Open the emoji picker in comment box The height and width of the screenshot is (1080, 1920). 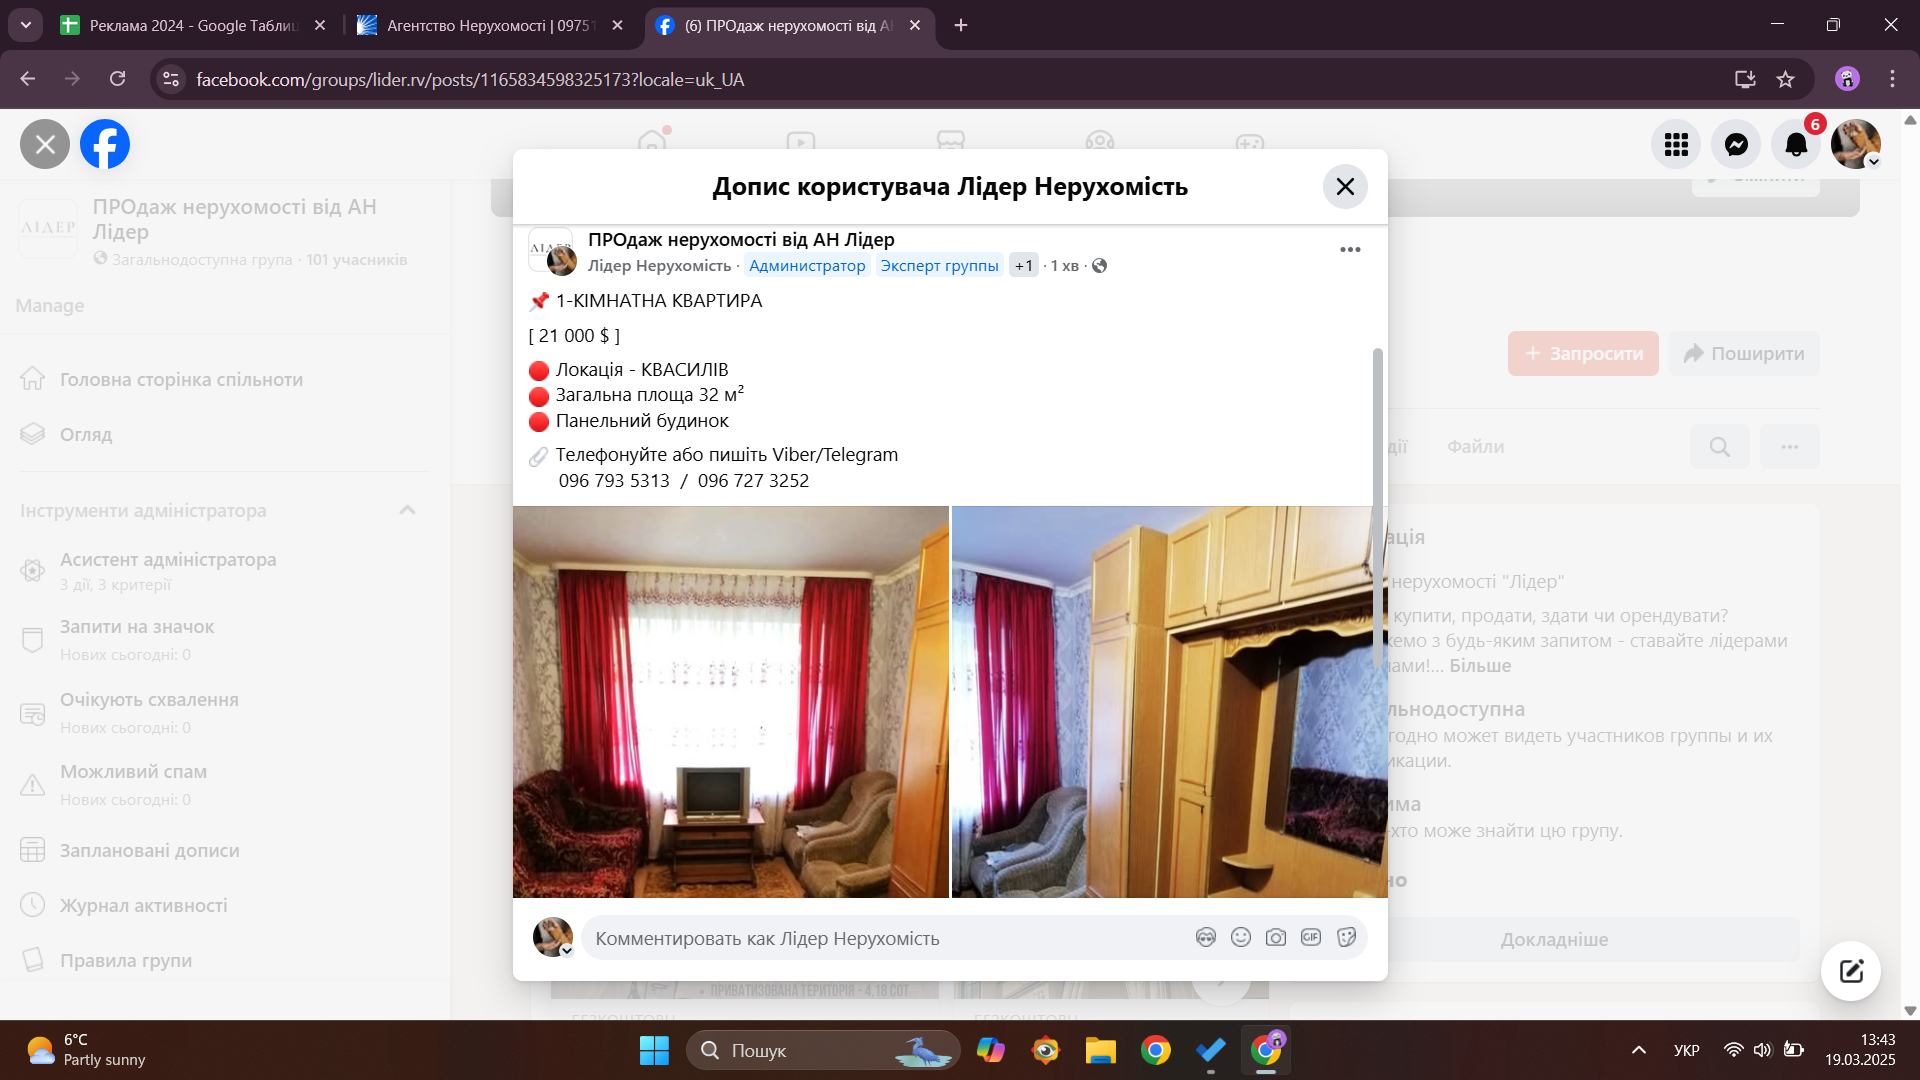point(1240,938)
